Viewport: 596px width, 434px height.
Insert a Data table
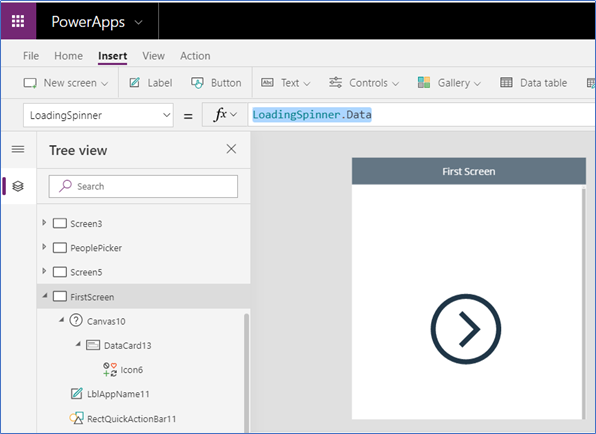[533, 83]
